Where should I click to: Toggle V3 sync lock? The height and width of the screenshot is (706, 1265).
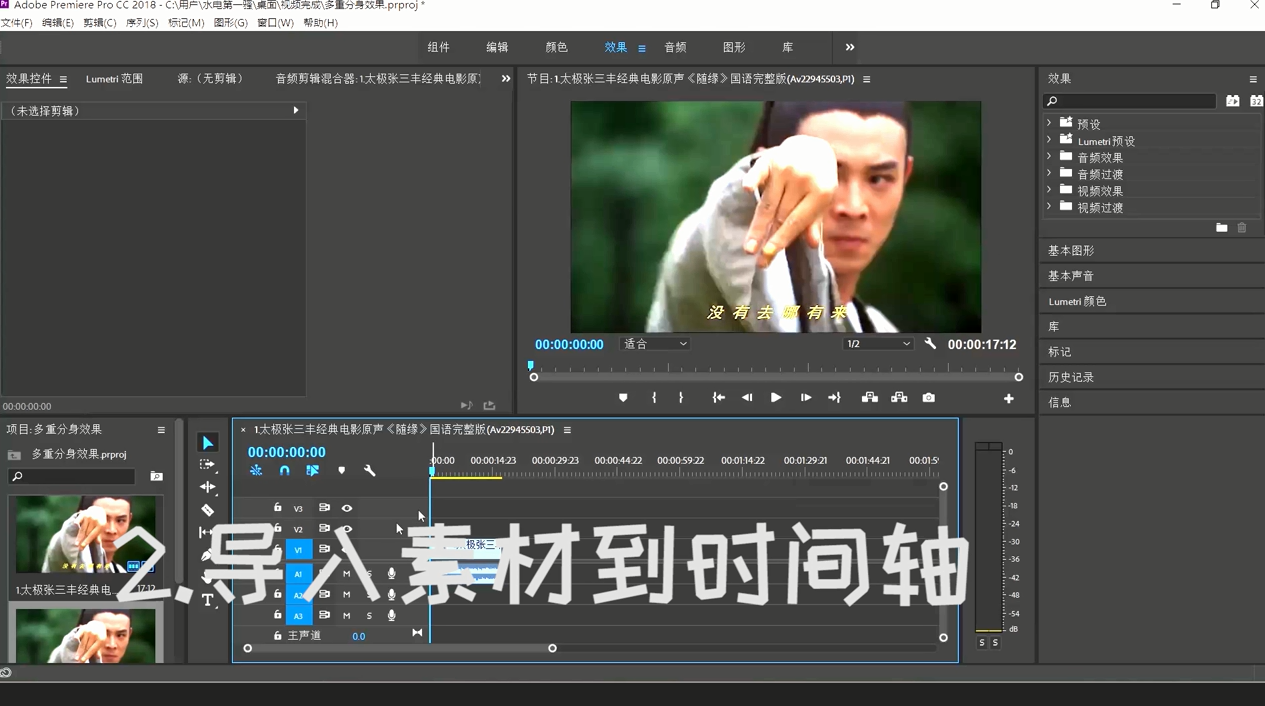tap(324, 508)
